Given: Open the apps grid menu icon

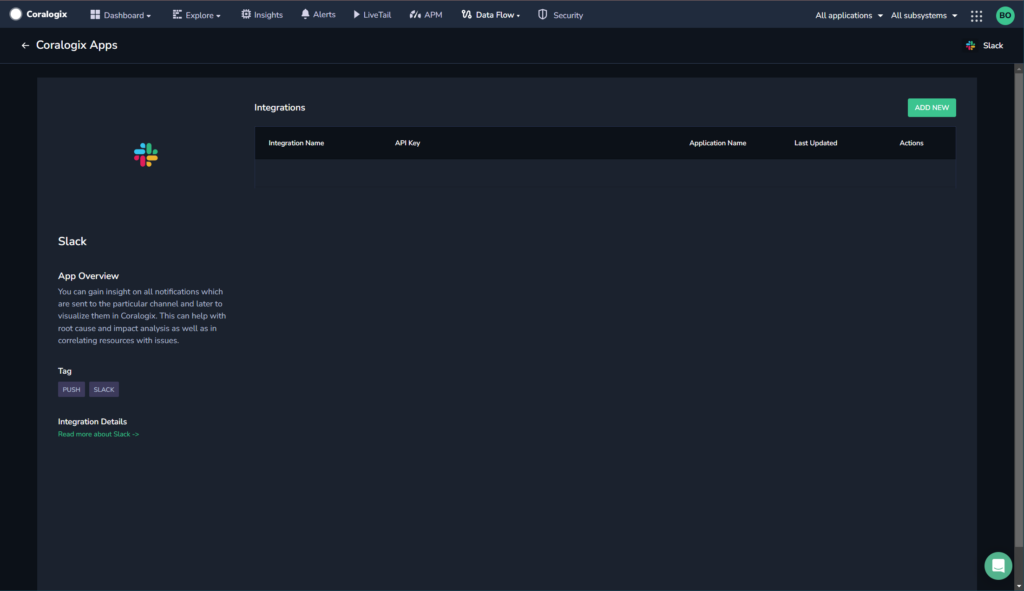Looking at the screenshot, I should [x=976, y=16].
